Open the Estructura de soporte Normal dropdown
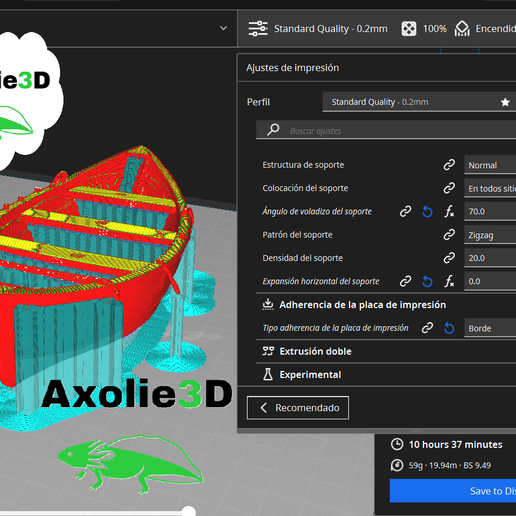The image size is (516, 516). 490,165
